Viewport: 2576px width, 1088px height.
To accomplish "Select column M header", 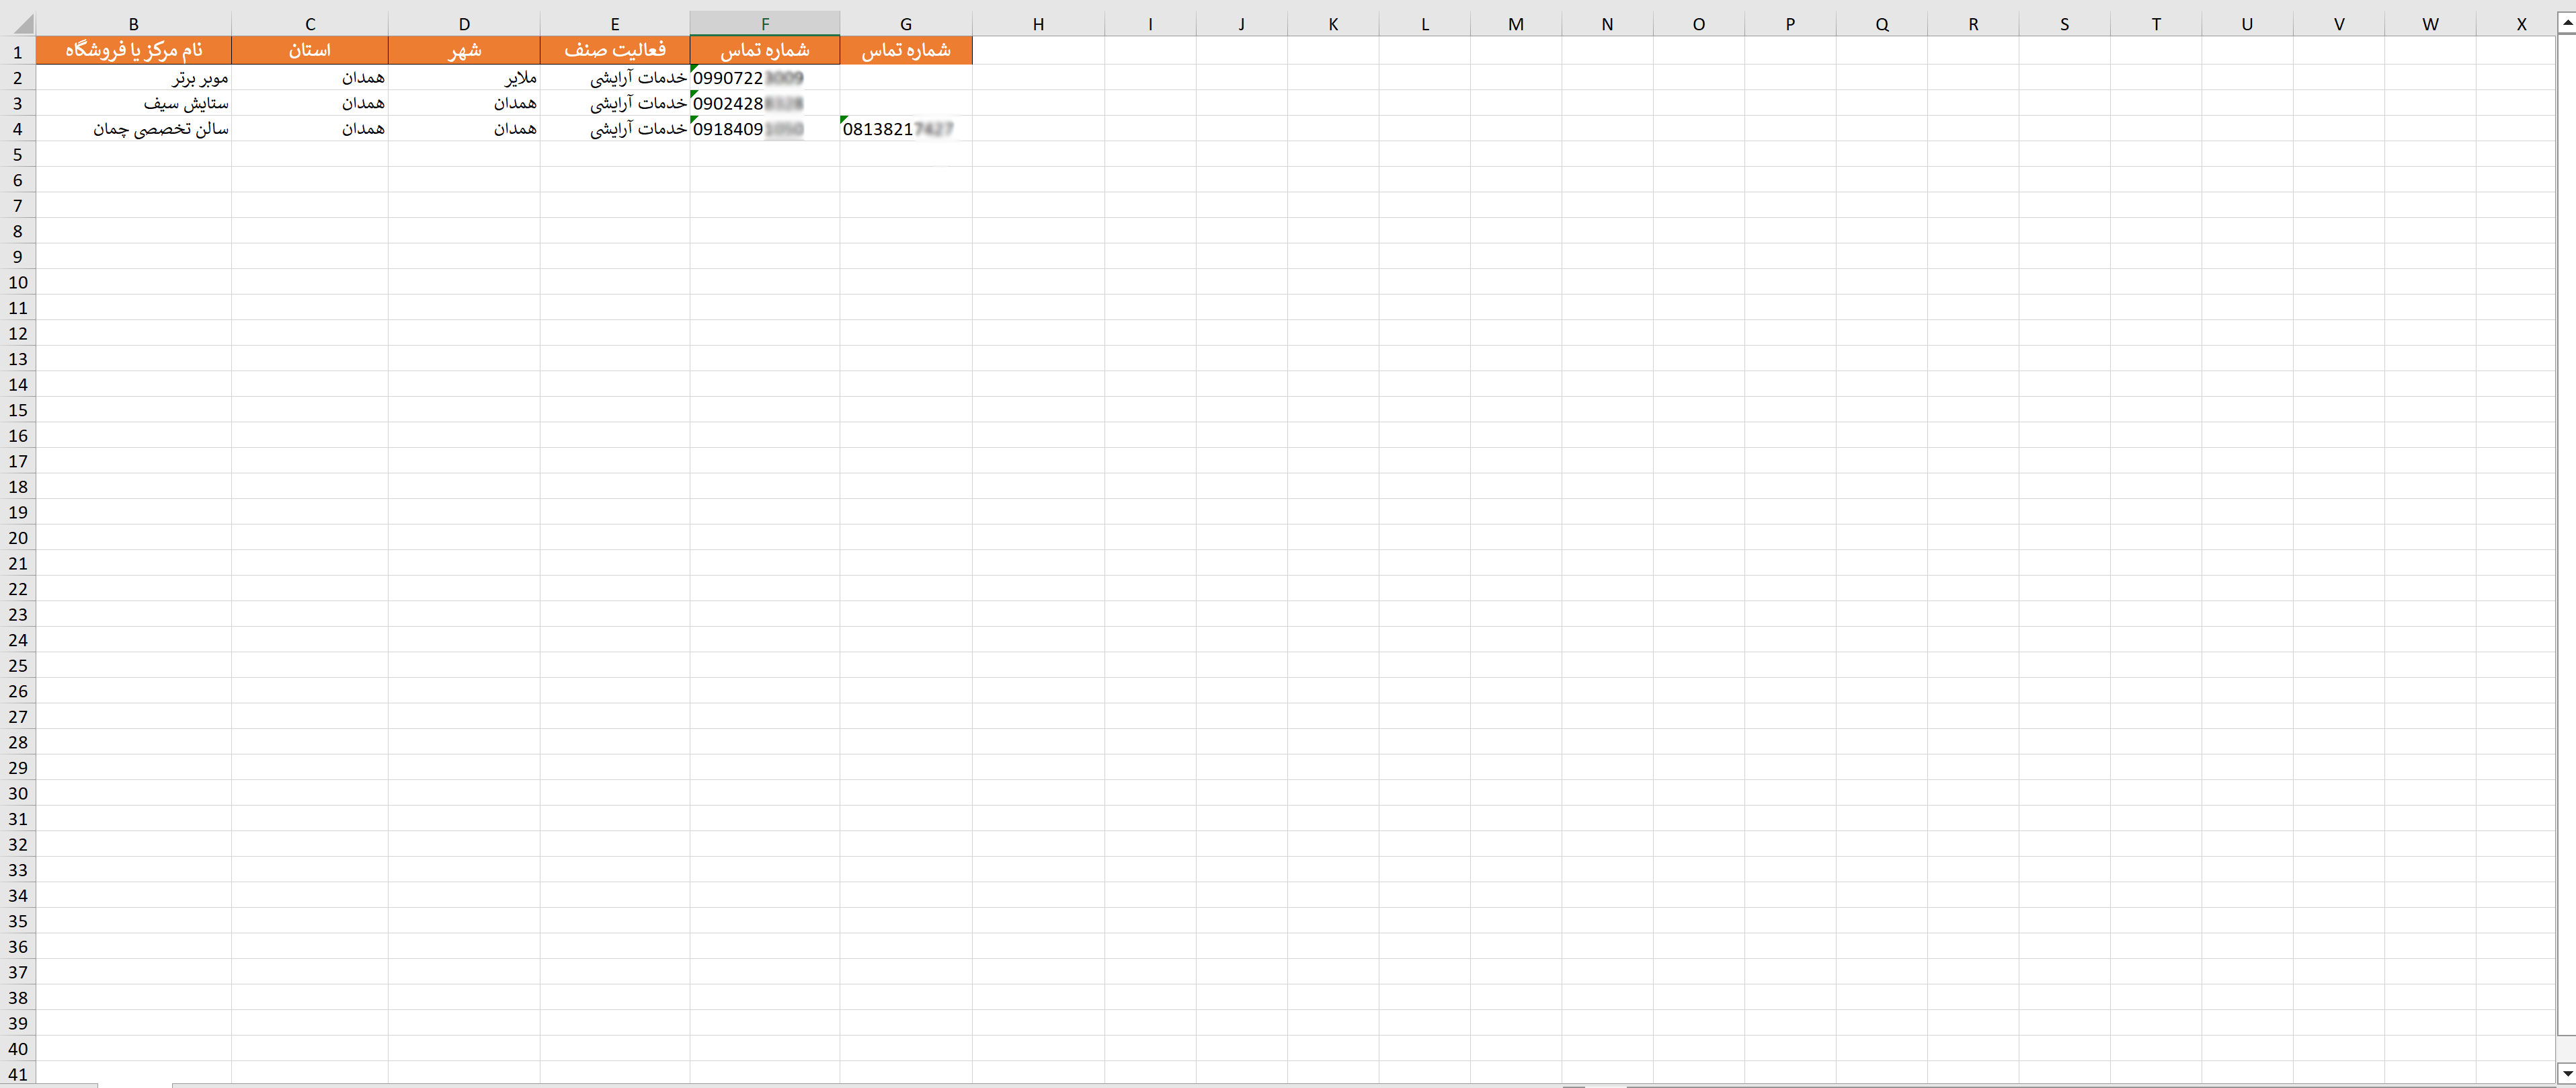I will 1516,24.
